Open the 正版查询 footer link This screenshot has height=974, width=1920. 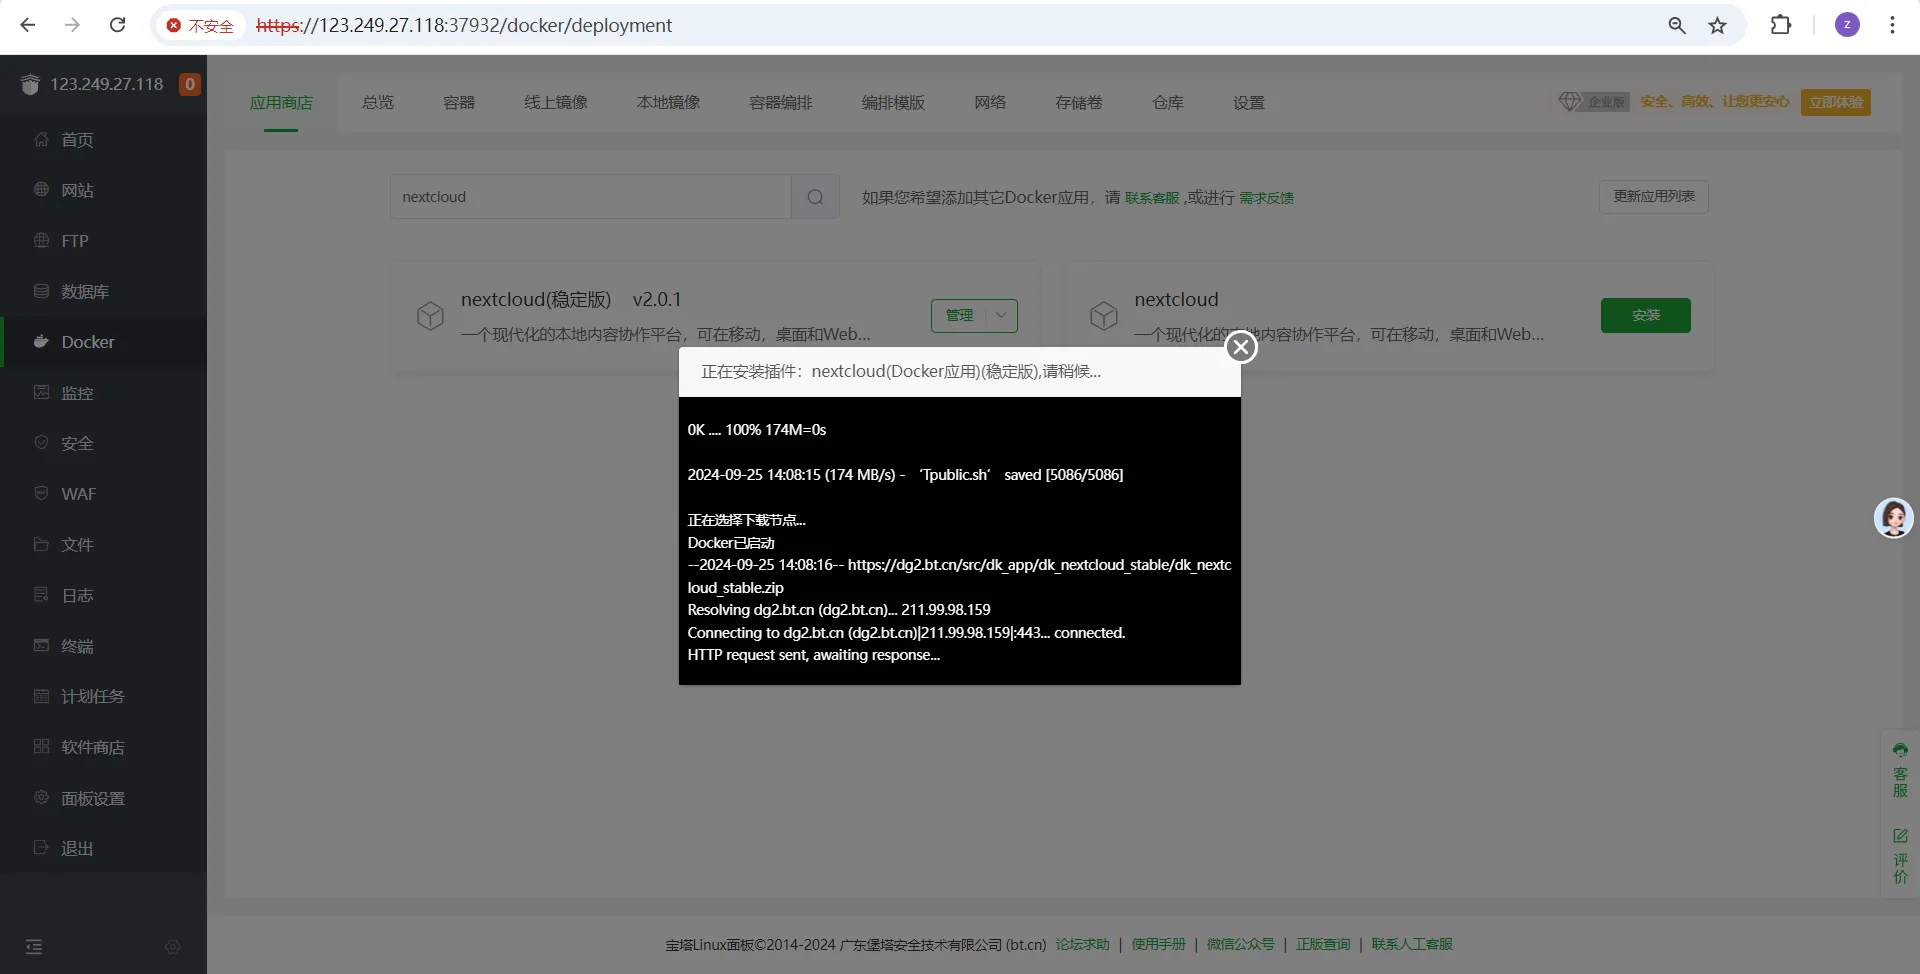click(1323, 944)
